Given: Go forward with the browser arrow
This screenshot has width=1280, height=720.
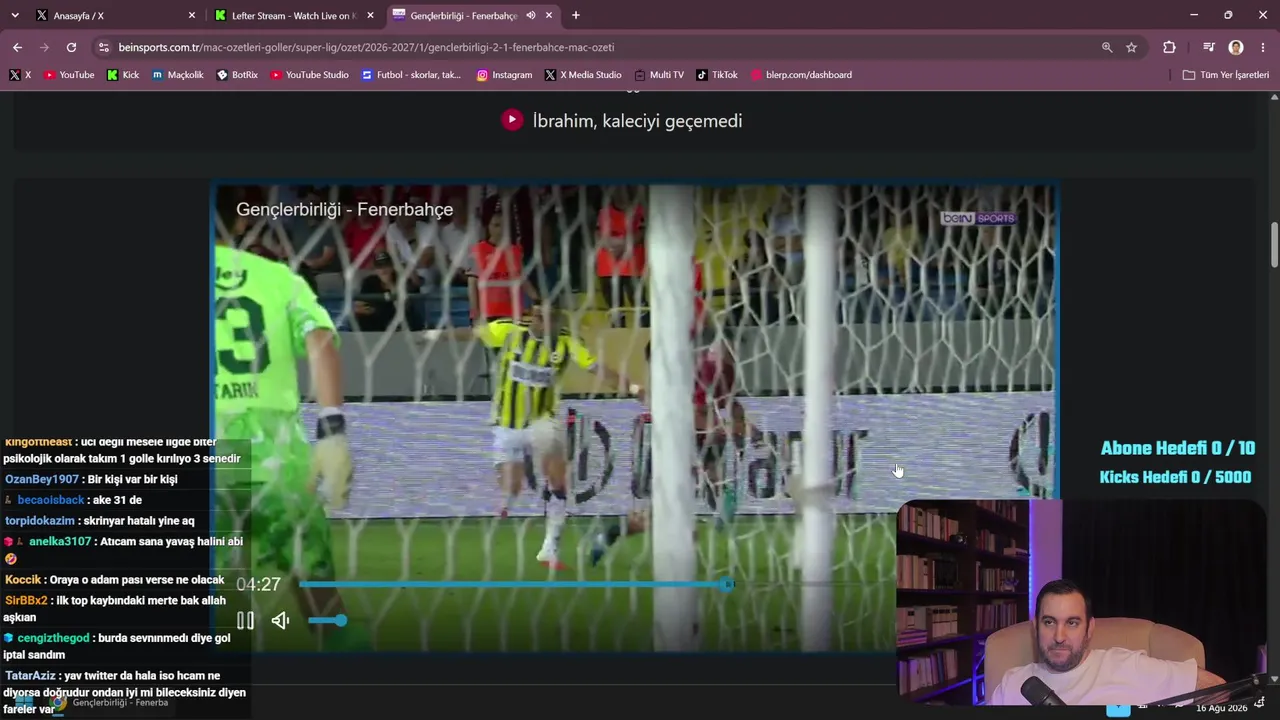Looking at the screenshot, I should point(44,47).
